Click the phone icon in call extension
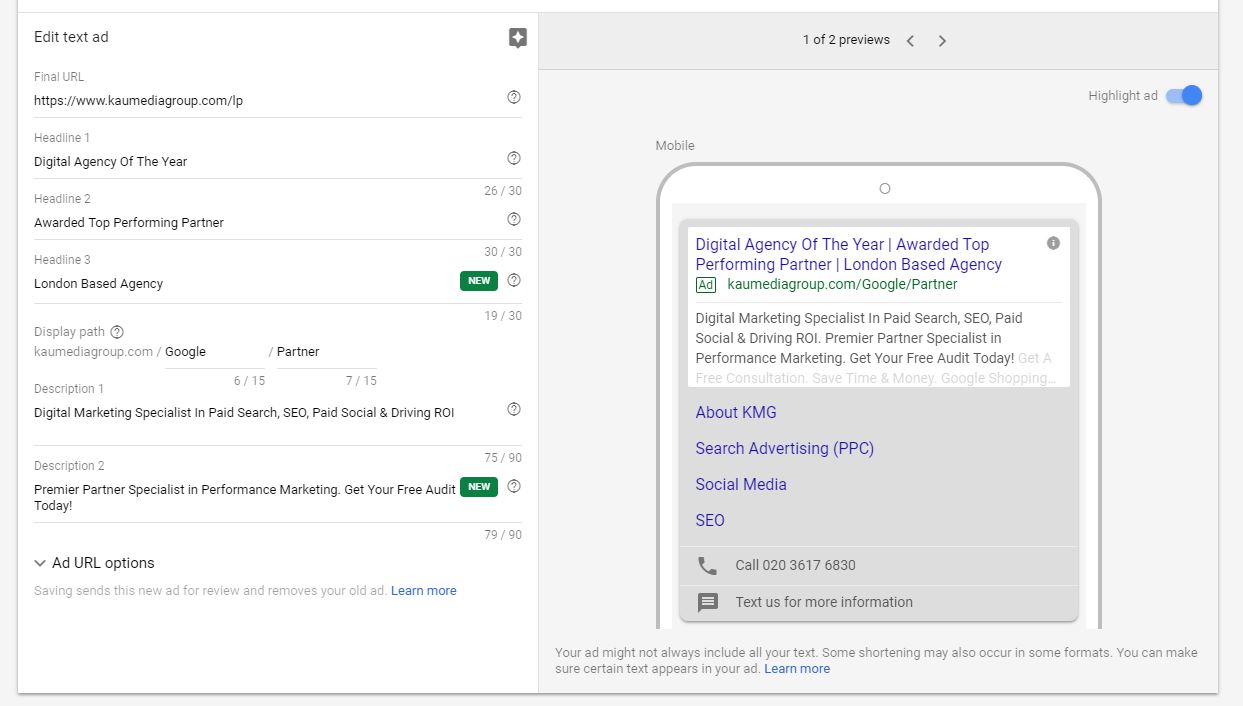Viewport: 1243px width, 706px height. [x=707, y=565]
